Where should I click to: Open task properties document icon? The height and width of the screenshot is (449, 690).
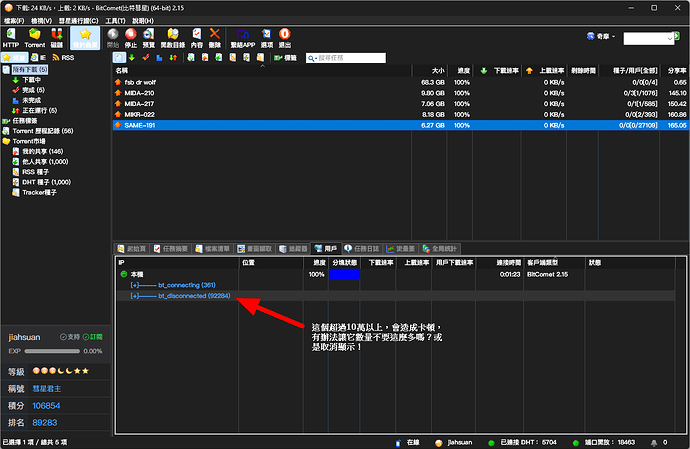tap(197, 38)
